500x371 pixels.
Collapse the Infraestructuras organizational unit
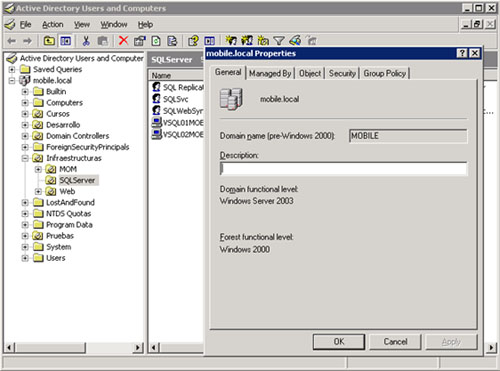point(25,158)
